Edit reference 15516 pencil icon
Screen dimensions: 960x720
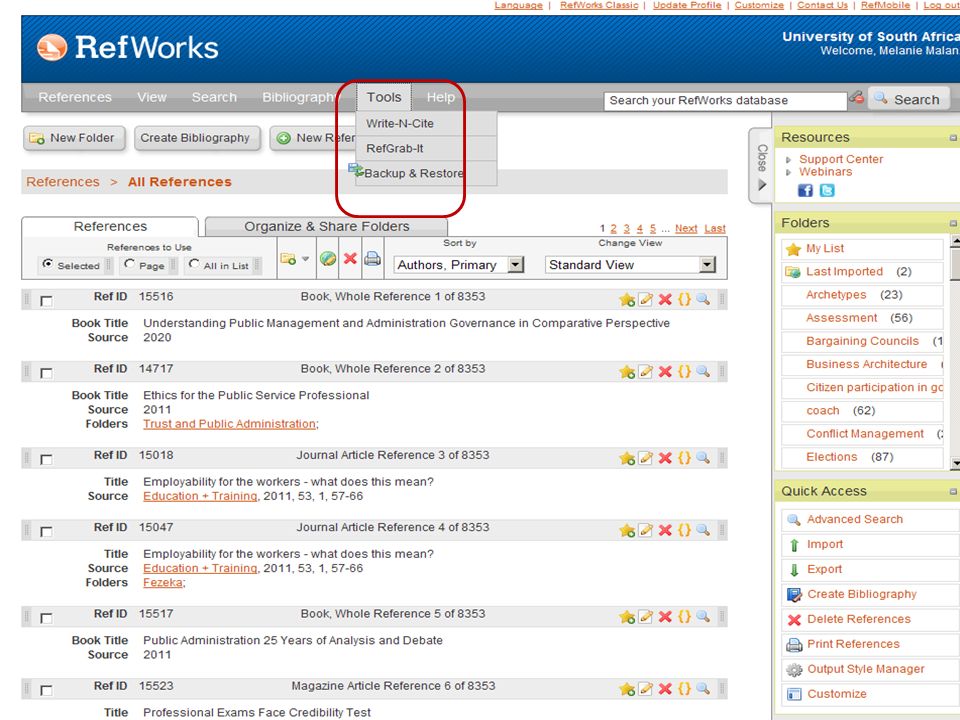646,299
